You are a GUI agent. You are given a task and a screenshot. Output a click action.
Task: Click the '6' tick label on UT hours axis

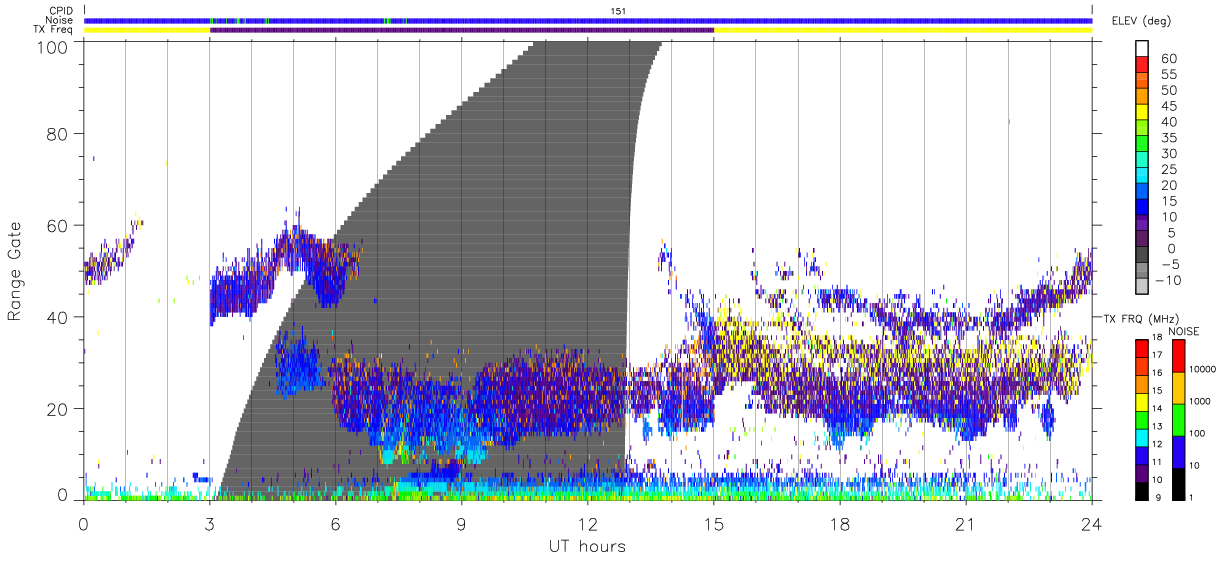[x=335, y=524]
